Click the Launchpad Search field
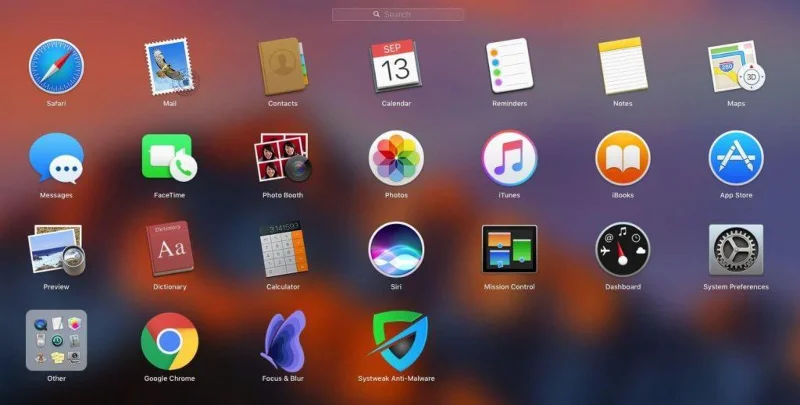This screenshot has height=405, width=800. click(397, 14)
